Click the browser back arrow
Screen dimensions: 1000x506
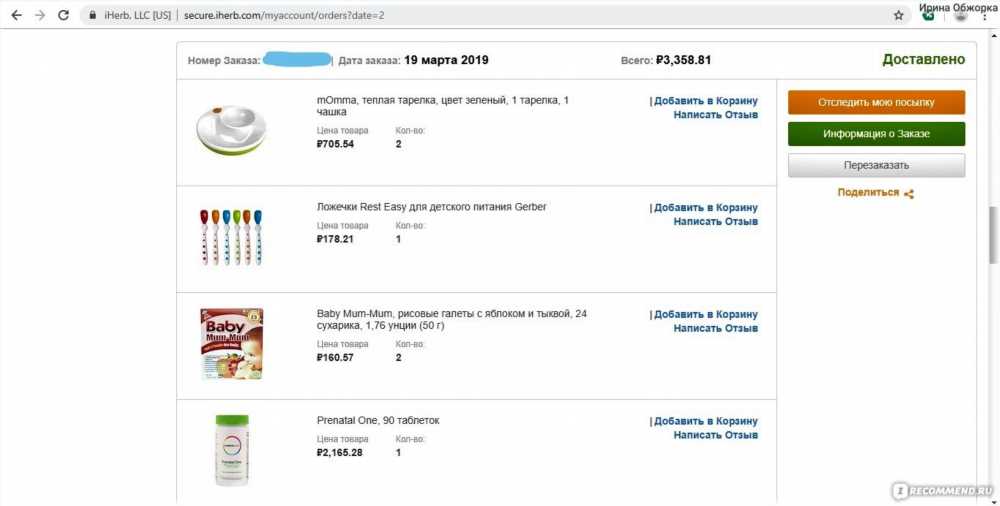[17, 15]
